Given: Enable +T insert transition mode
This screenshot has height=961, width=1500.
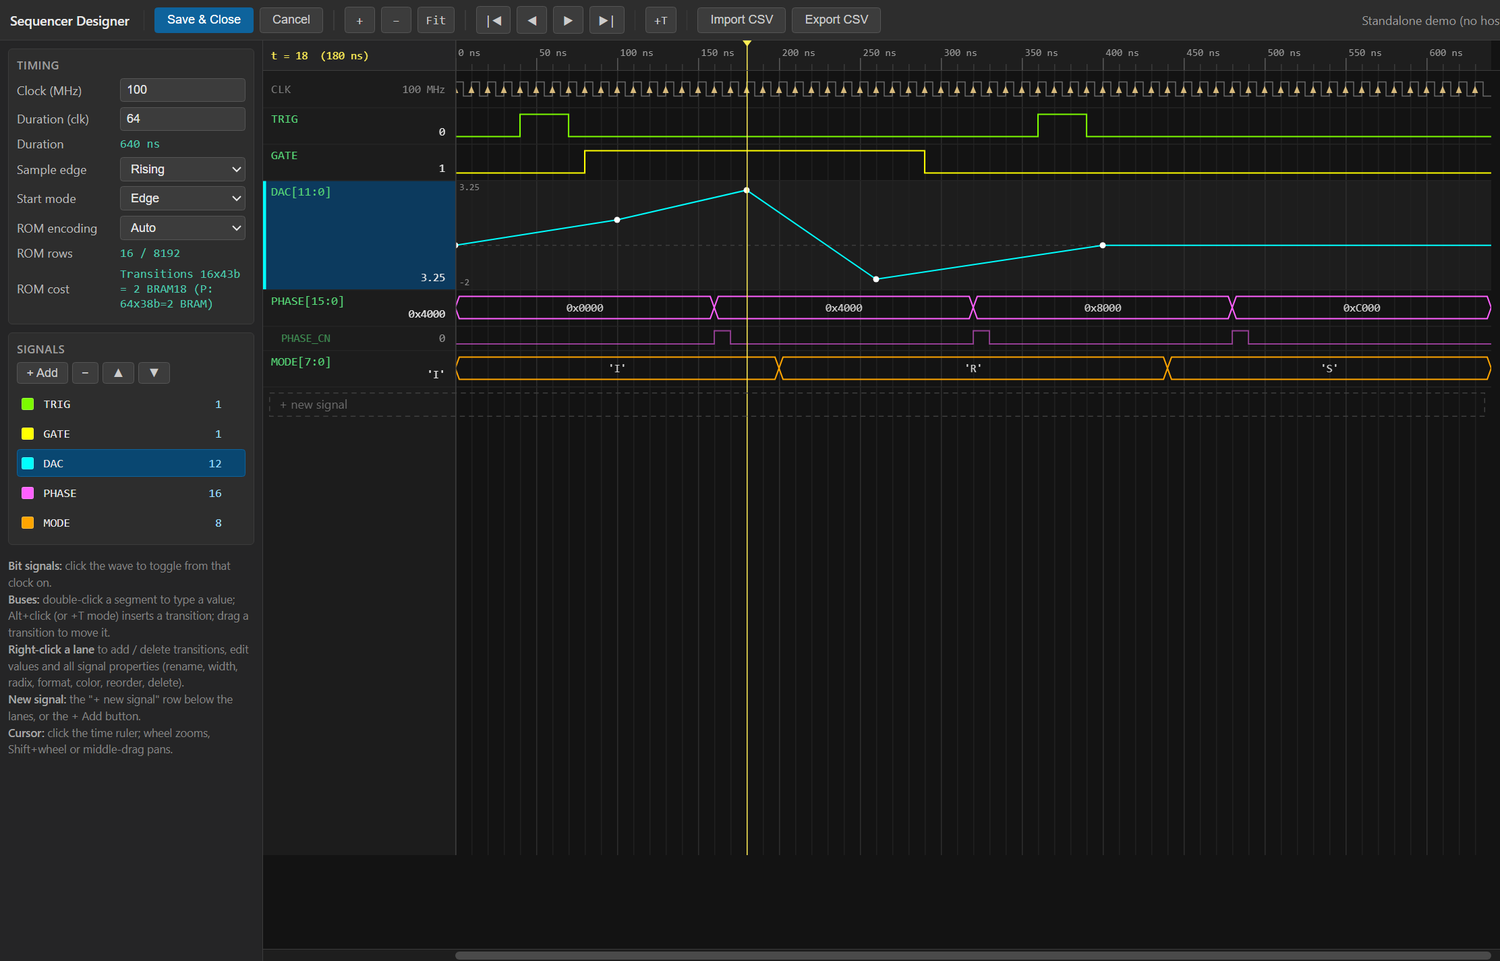Looking at the screenshot, I should tap(660, 20).
